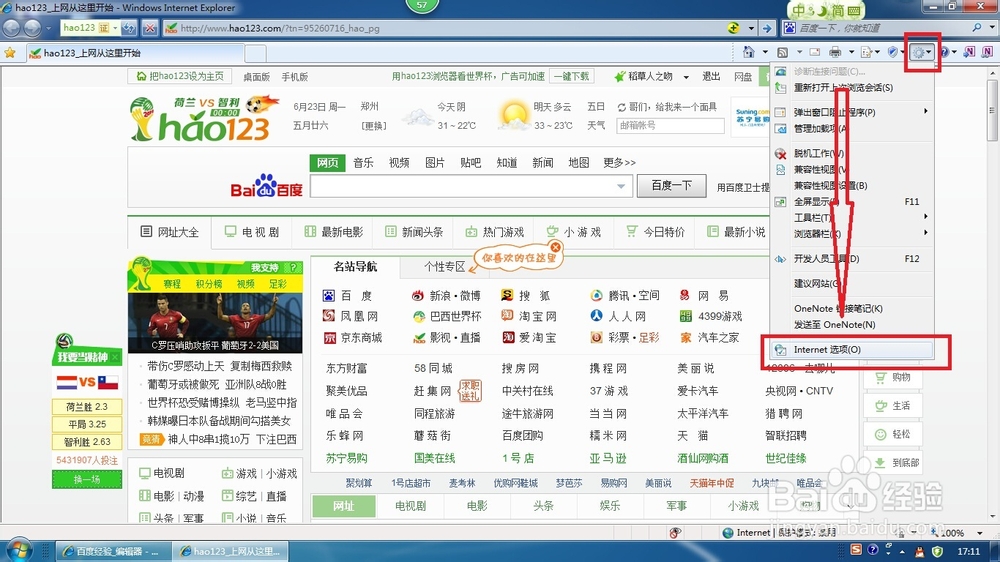Open the address bar history dropdown
The image size is (1000, 562).
pyautogui.click(x=751, y=28)
